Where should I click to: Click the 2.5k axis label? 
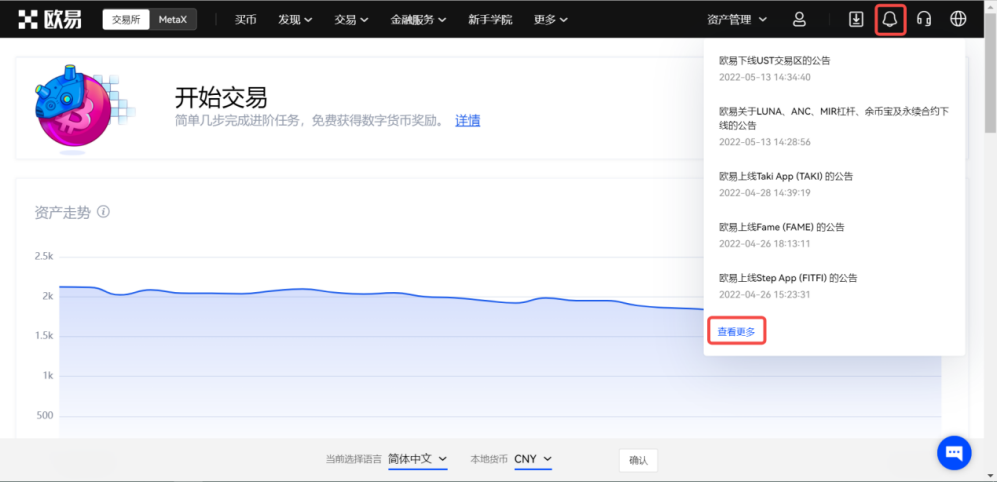coord(44,256)
